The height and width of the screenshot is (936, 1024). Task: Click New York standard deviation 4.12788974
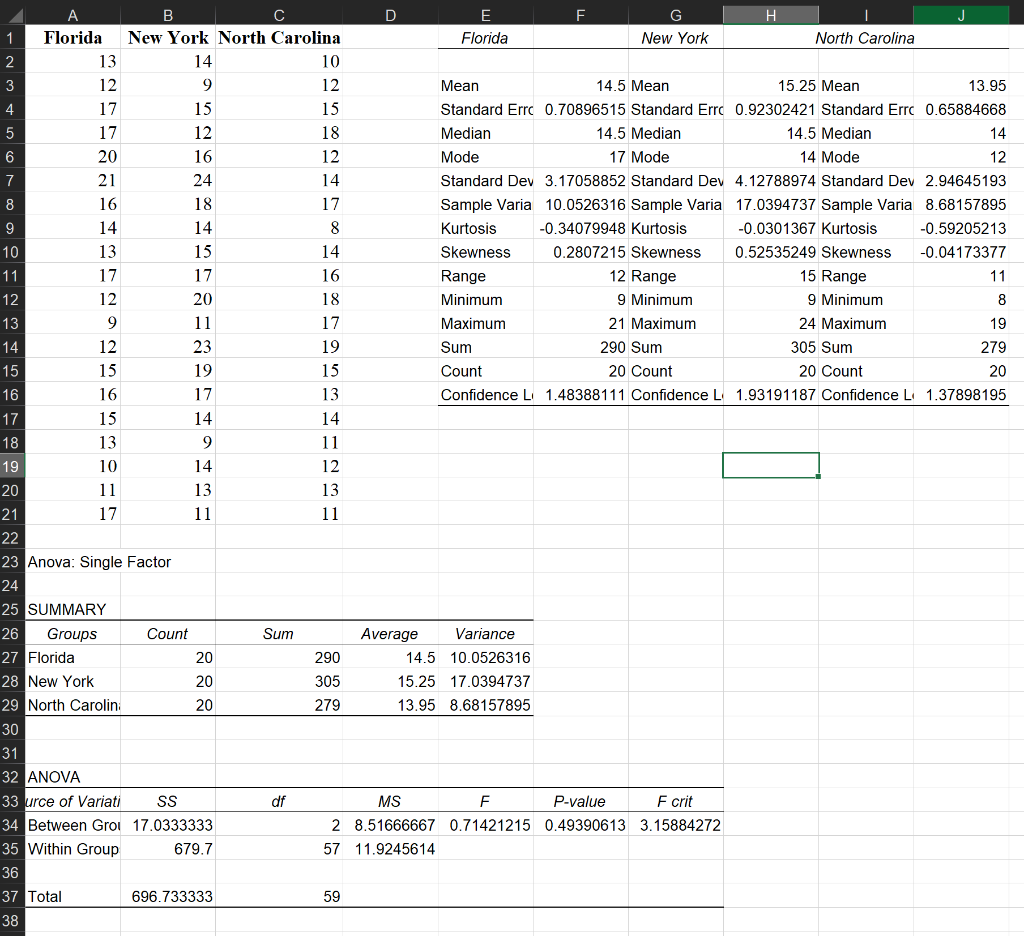[775, 180]
